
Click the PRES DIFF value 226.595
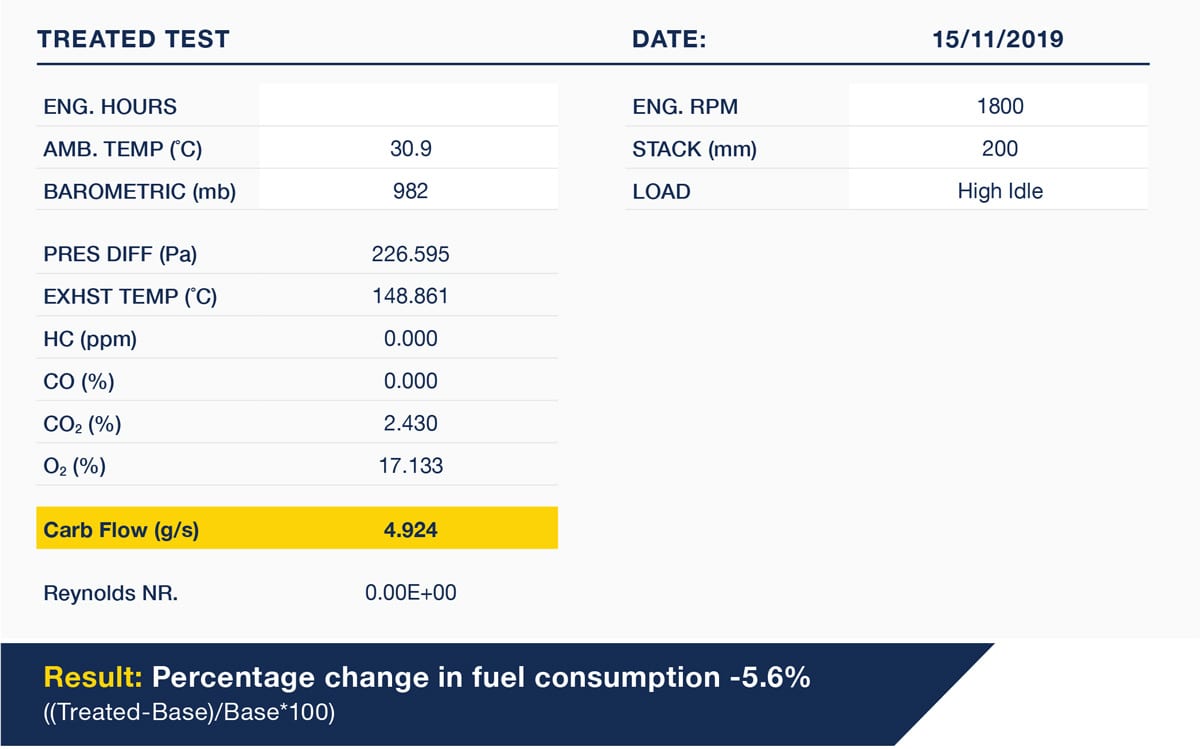tap(410, 254)
